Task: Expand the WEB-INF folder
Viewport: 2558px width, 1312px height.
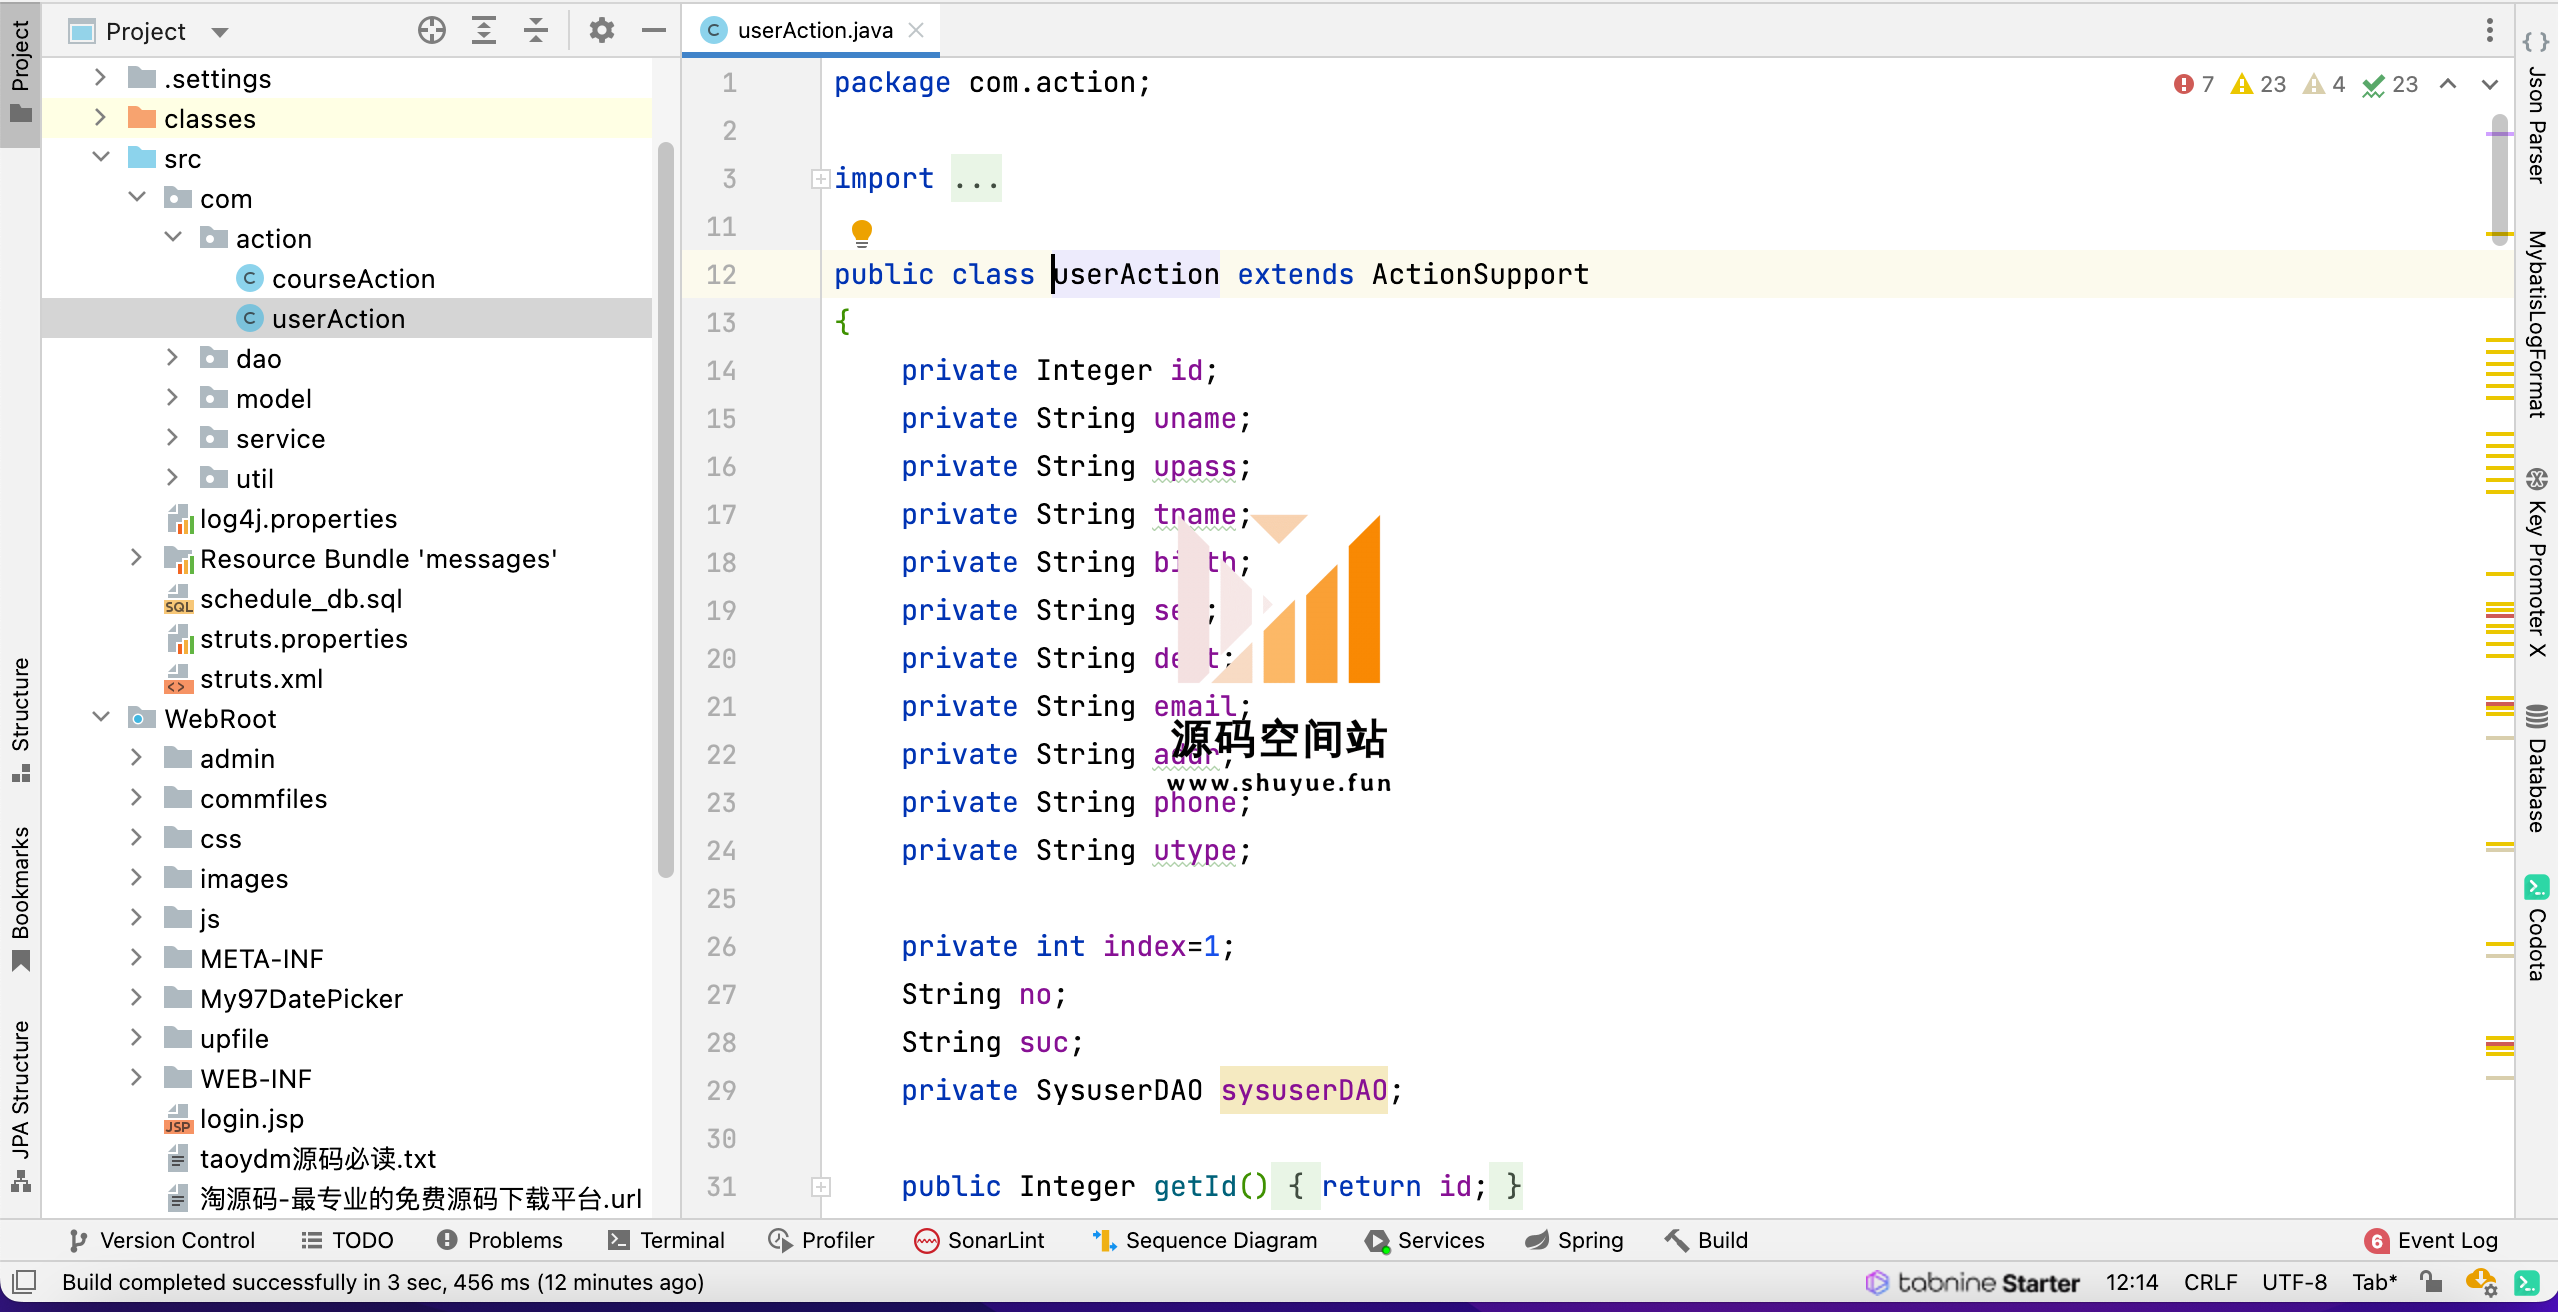Action: pyautogui.click(x=137, y=1077)
